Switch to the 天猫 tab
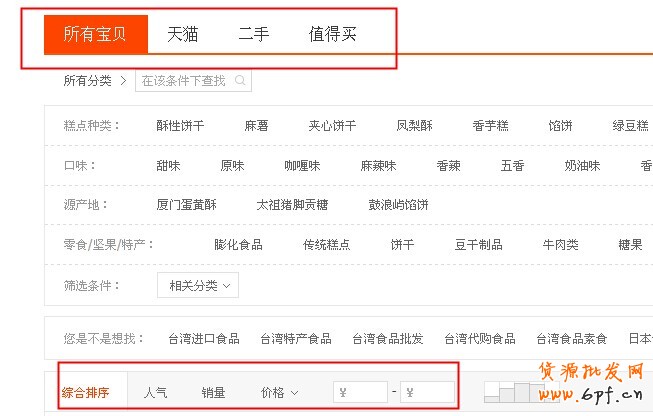The height and width of the screenshot is (416, 653). pyautogui.click(x=182, y=35)
